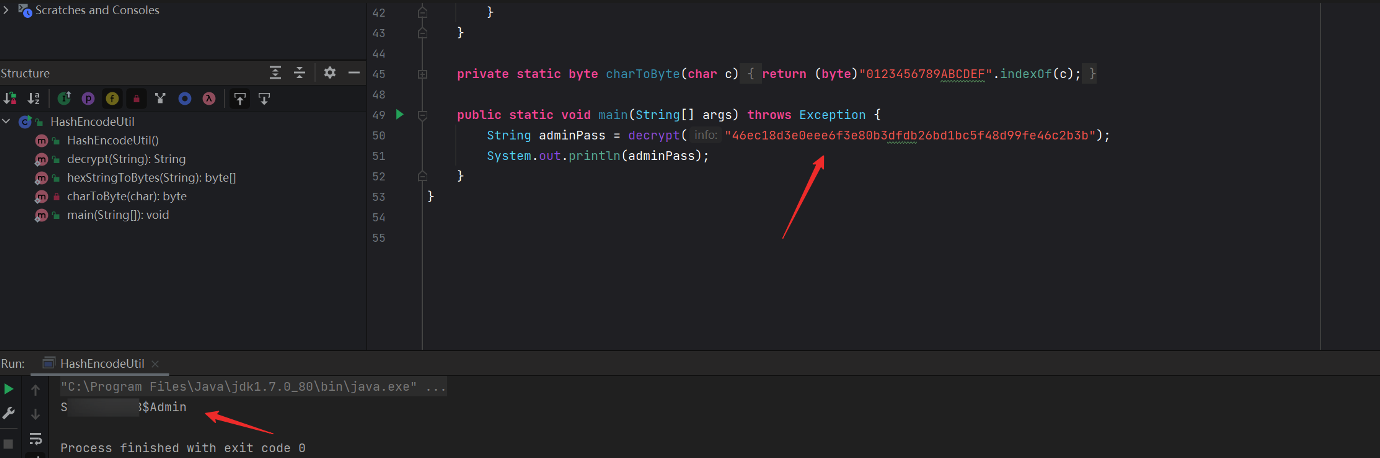Toggle Show Properties filter in Structure toolbar

coord(88,99)
